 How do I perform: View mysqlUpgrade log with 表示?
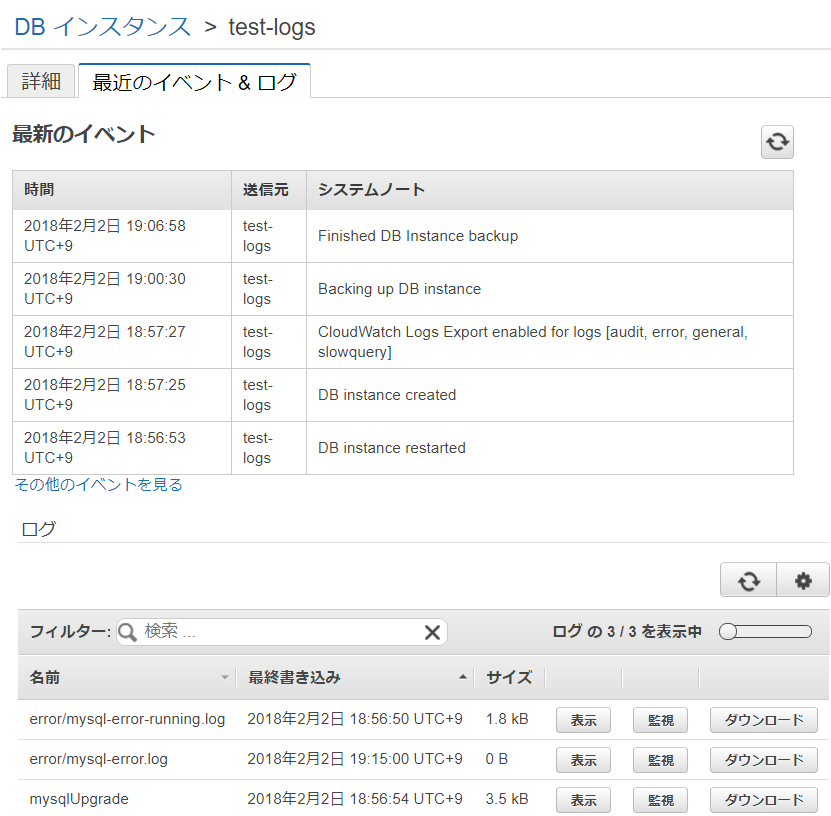coord(583,800)
